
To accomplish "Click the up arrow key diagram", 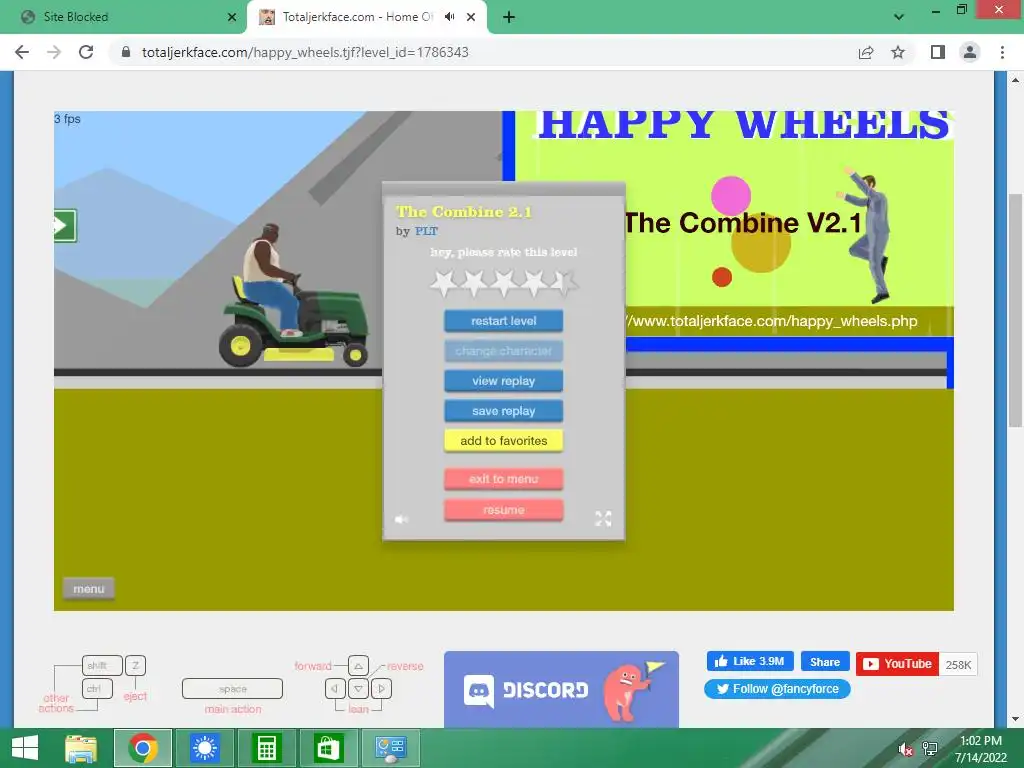I will [x=358, y=665].
